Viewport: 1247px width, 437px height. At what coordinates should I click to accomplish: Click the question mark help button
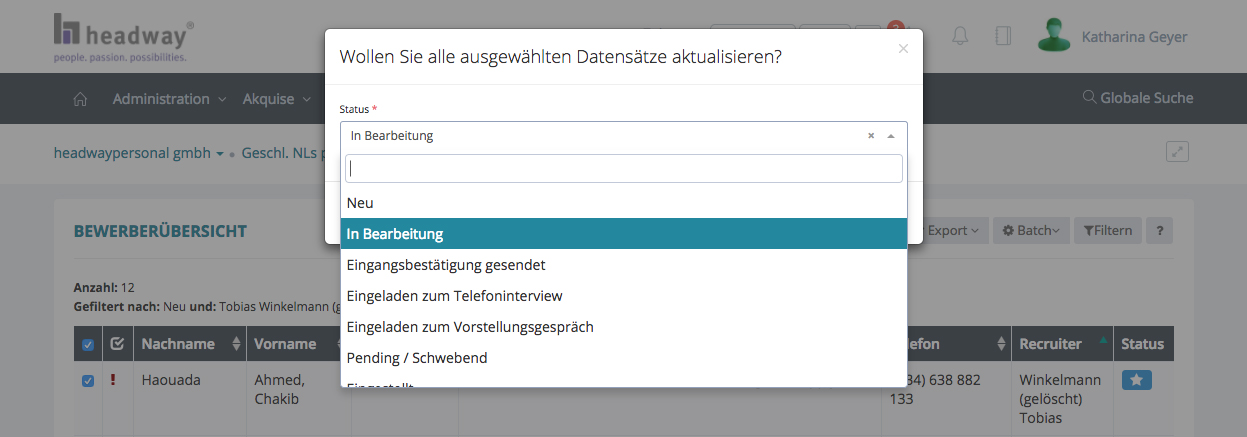pos(1159,231)
